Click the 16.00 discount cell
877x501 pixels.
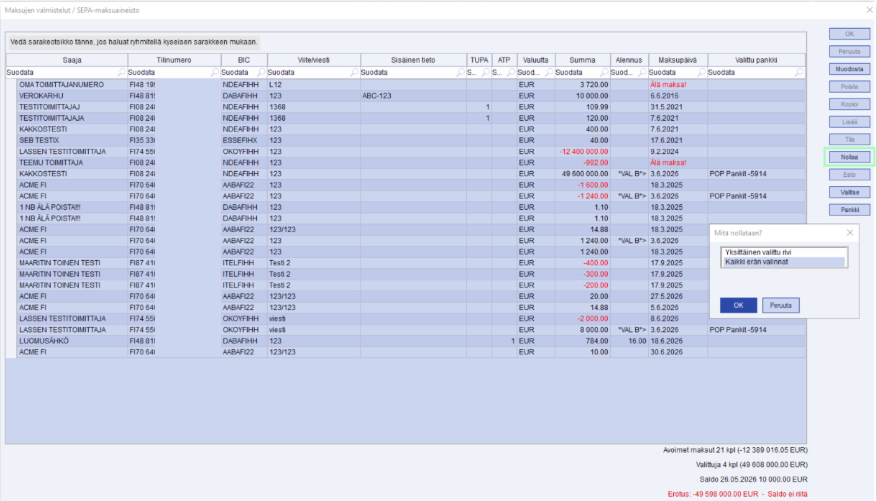click(x=629, y=341)
